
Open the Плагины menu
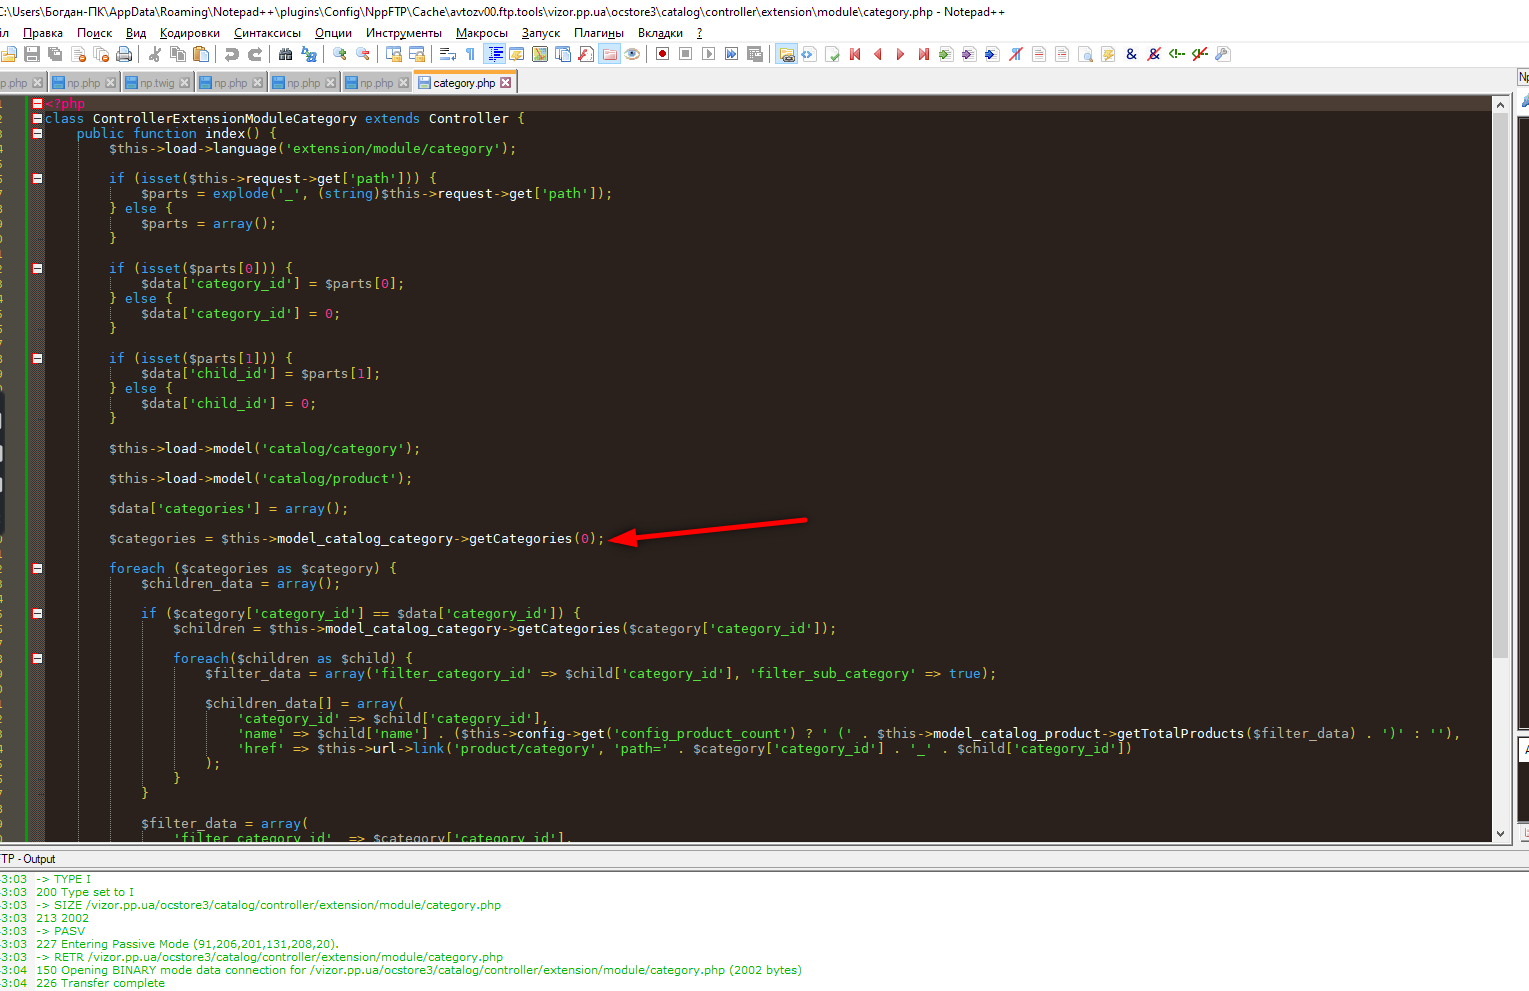tap(599, 33)
